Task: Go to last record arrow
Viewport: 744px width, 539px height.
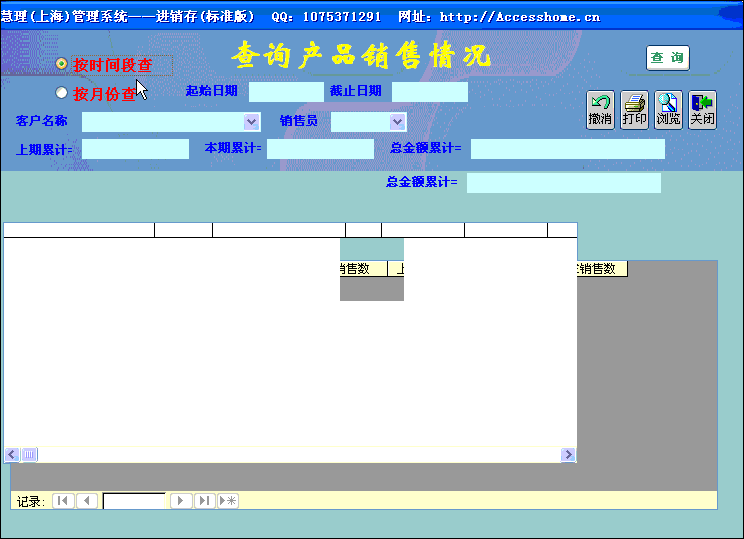Action: 205,501
